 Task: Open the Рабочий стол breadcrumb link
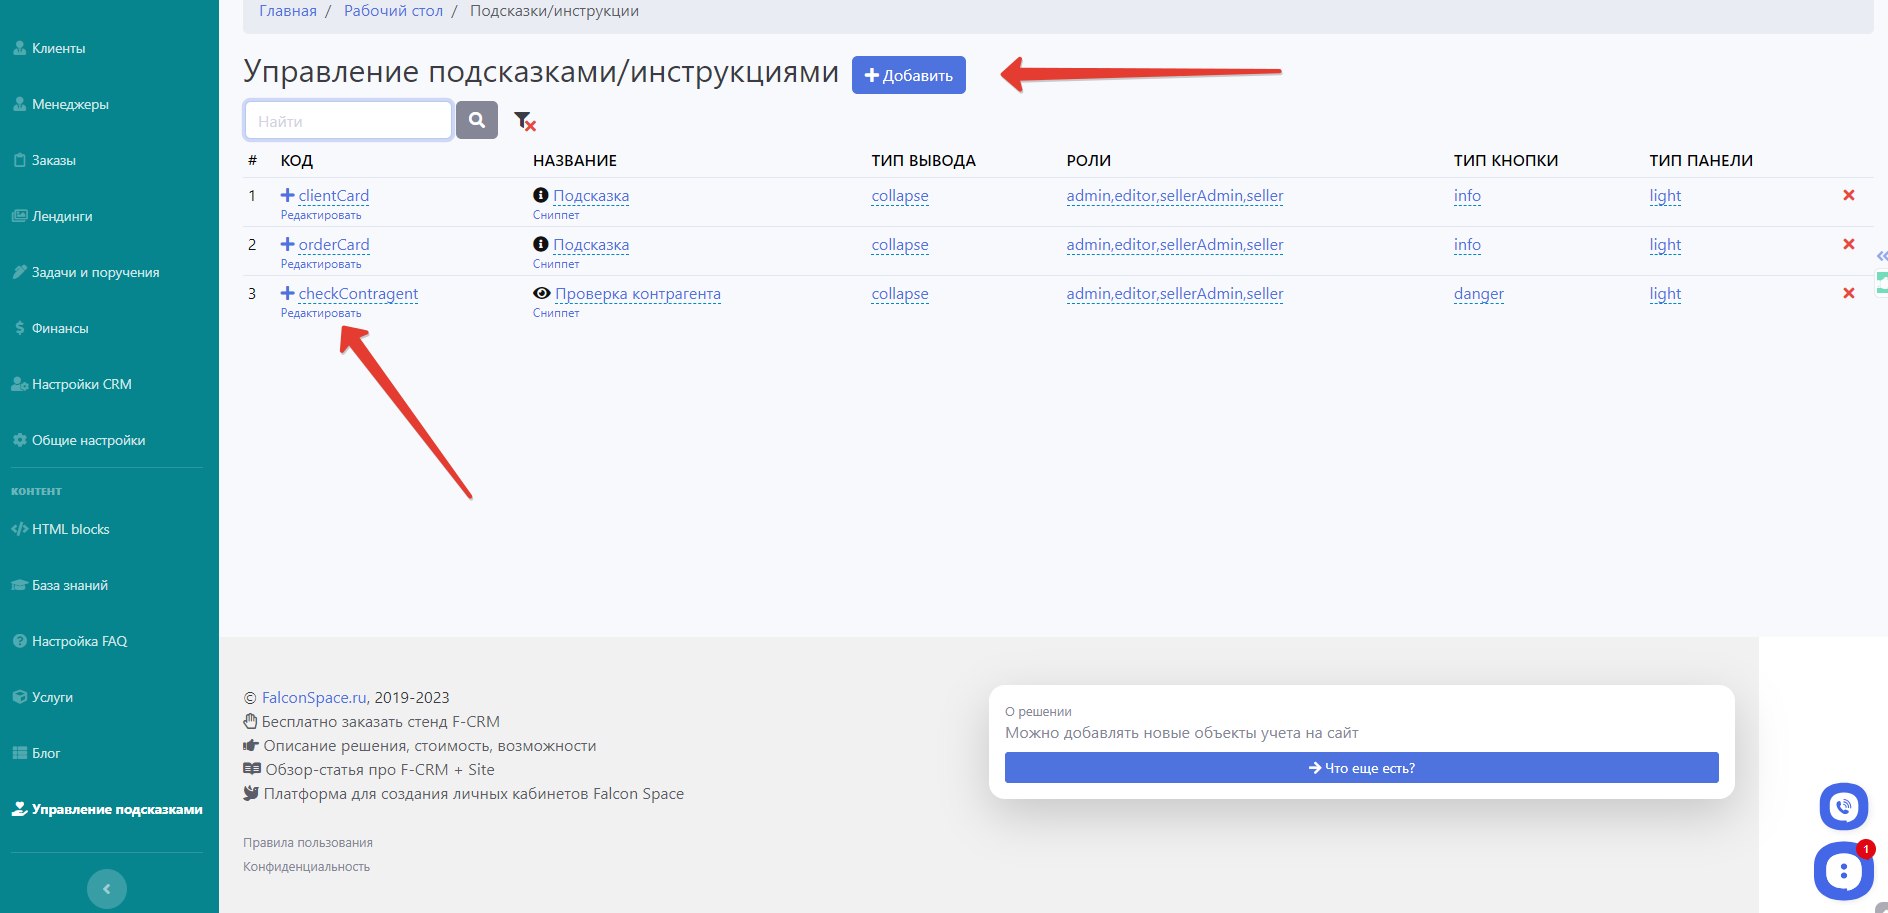tap(393, 11)
